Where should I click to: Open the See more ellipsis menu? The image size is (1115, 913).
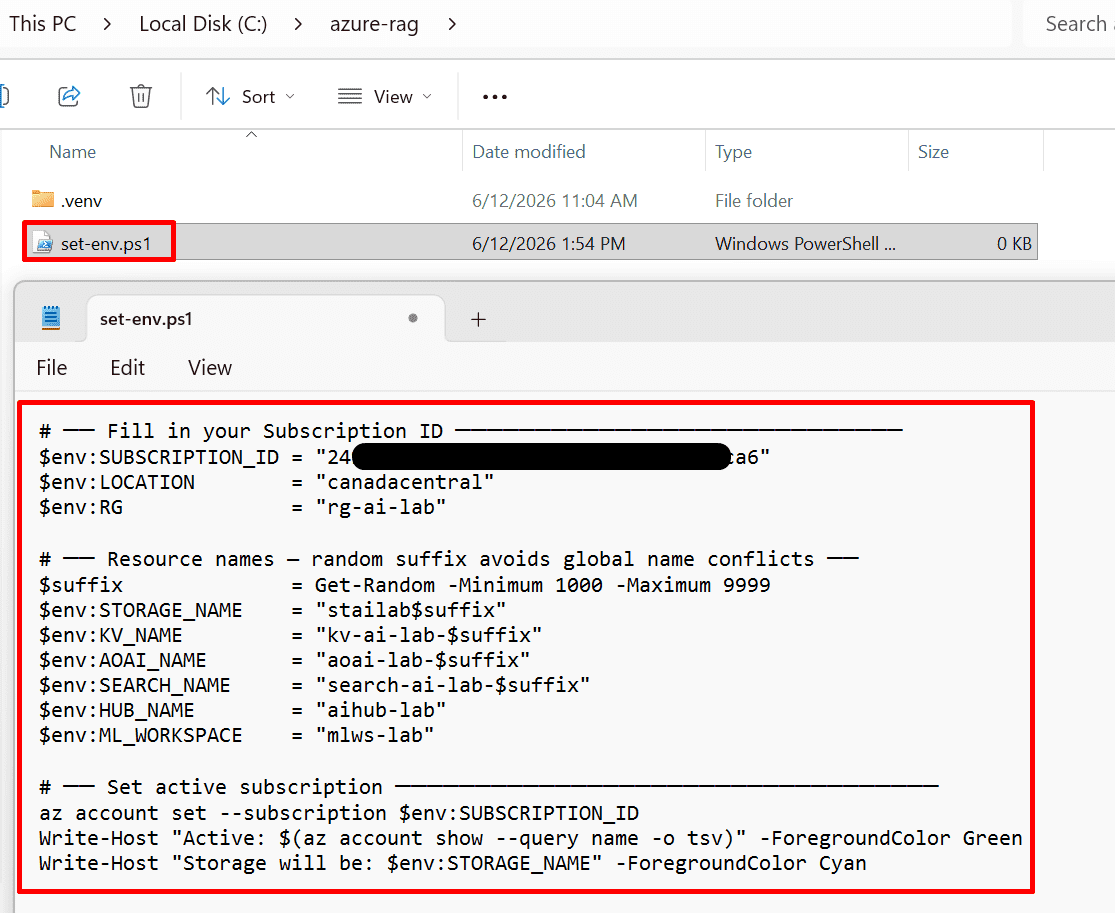coord(495,97)
